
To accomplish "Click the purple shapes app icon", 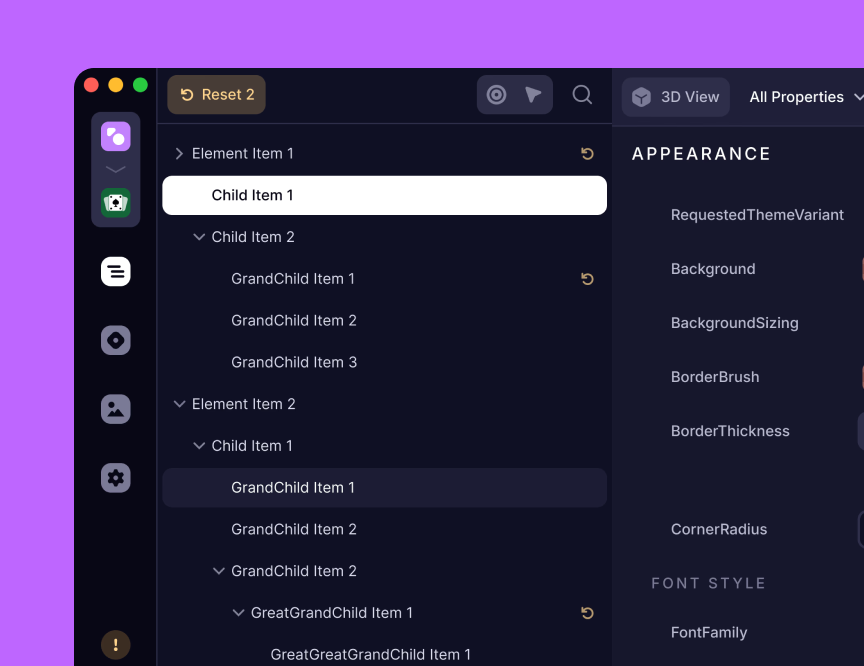I will 116,136.
